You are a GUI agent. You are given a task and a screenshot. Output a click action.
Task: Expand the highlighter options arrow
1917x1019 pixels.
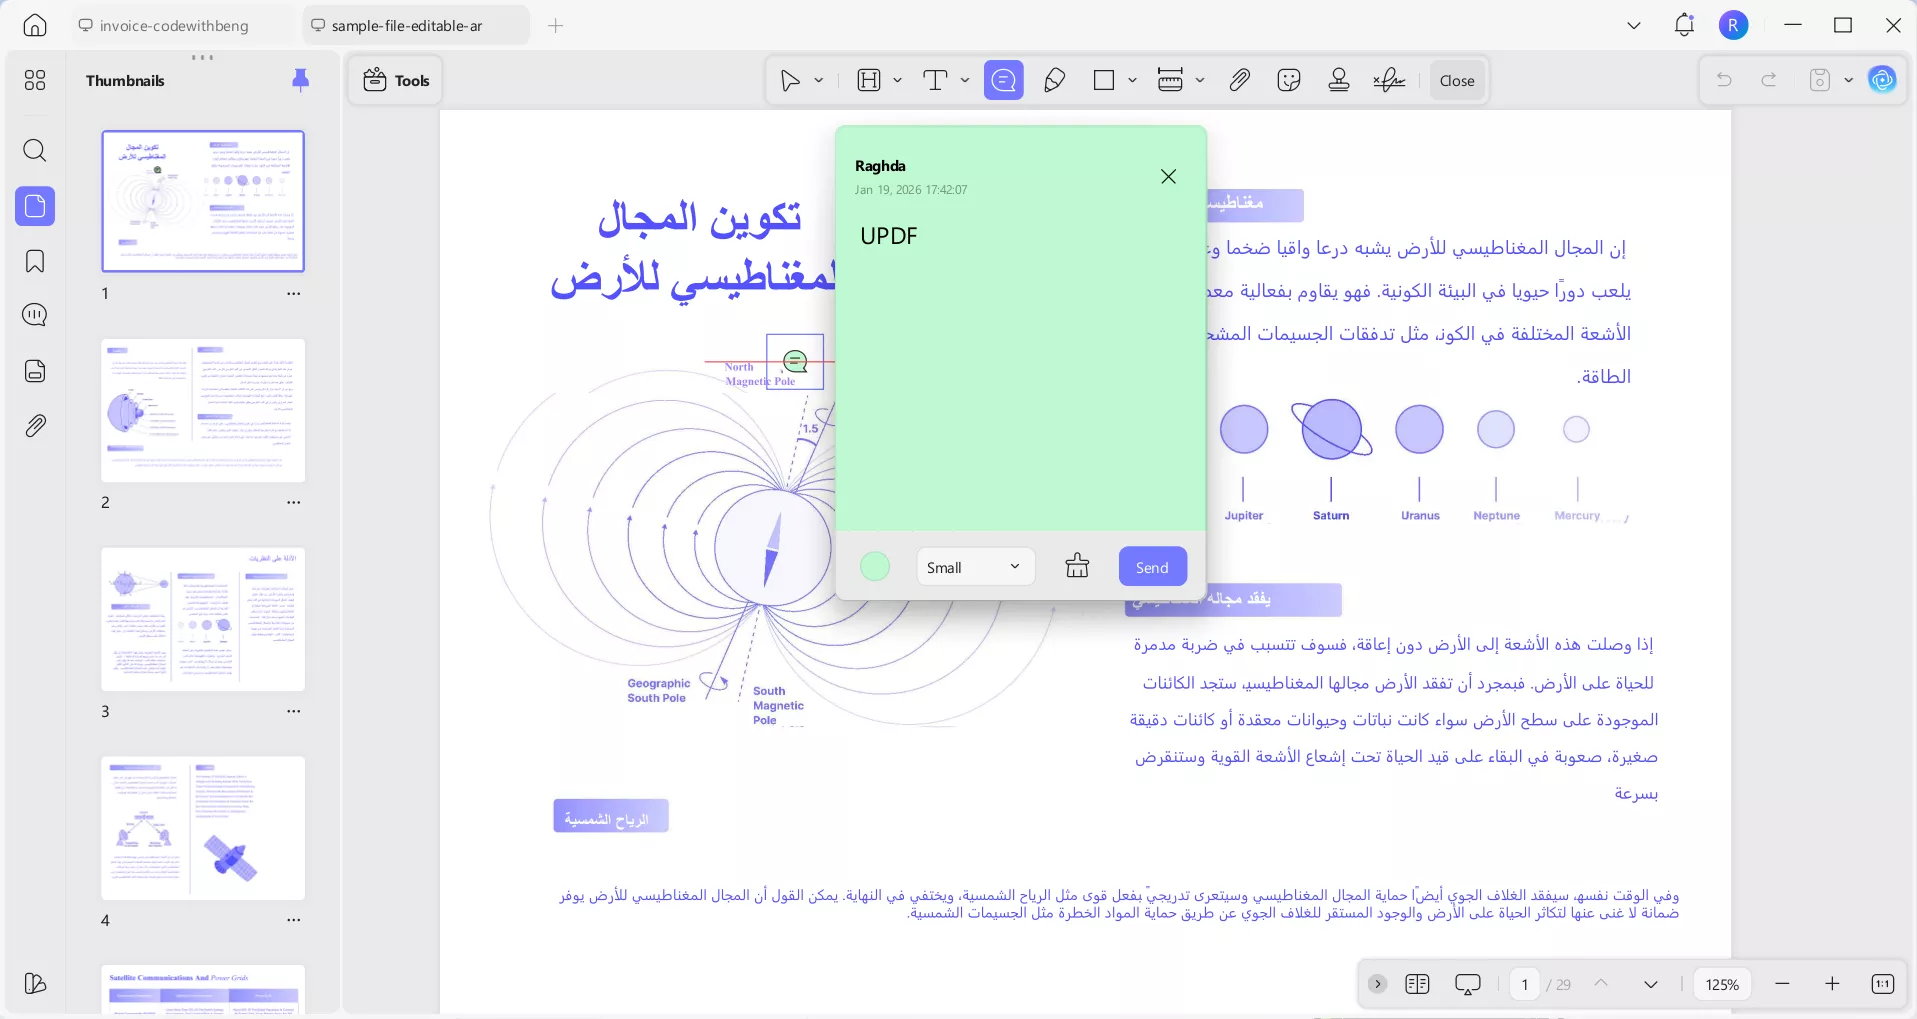[898, 81]
